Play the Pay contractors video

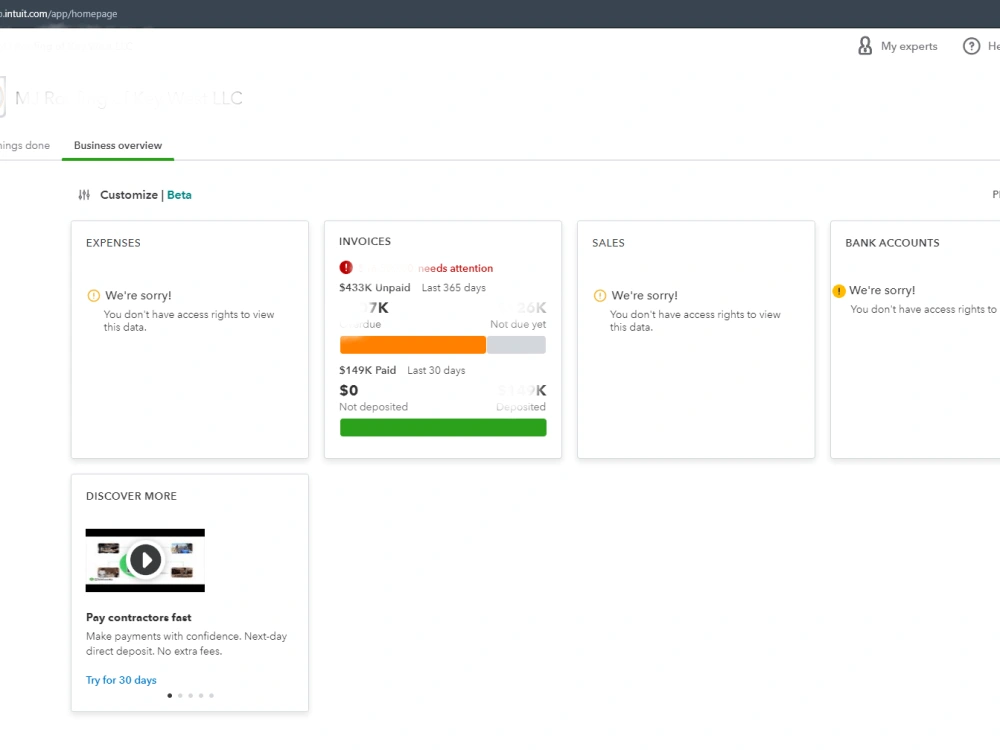click(x=145, y=560)
